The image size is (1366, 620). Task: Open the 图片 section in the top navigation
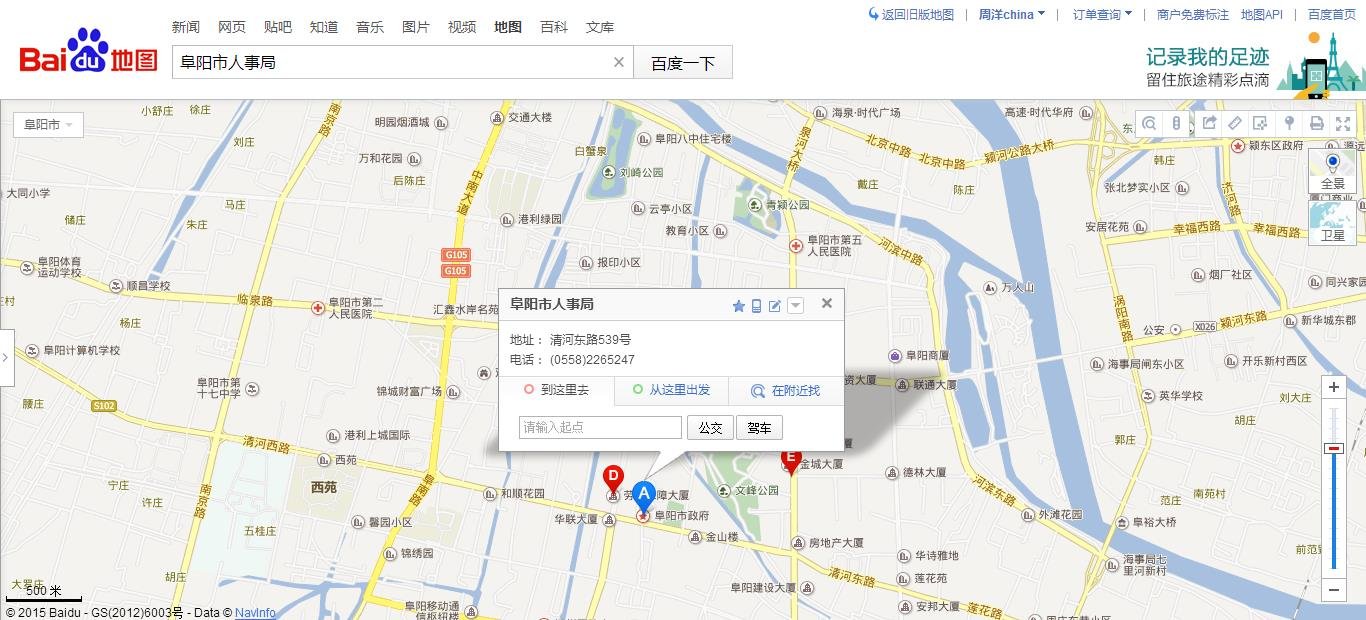[415, 27]
